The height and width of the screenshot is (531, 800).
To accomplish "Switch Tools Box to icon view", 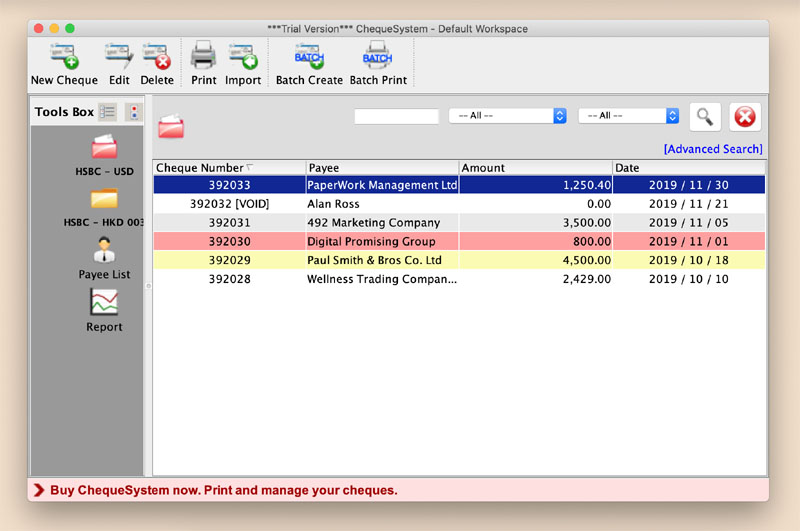I will coord(134,112).
